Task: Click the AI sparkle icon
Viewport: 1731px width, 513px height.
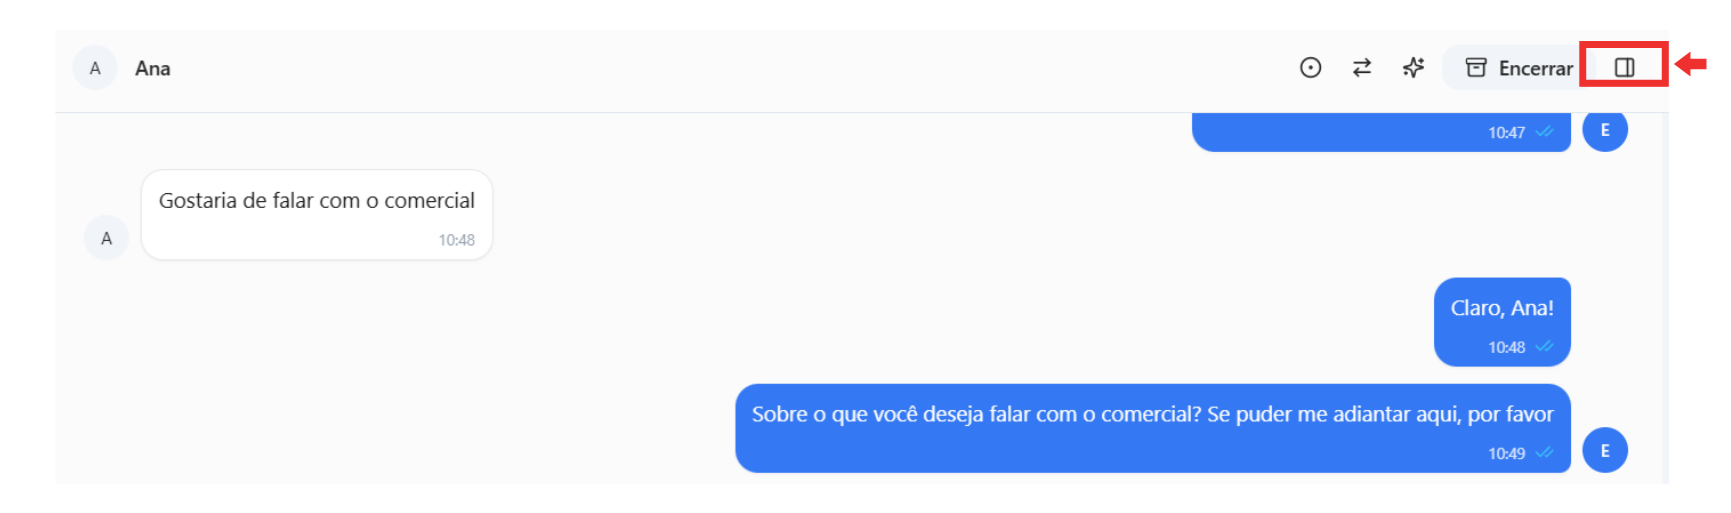Action: point(1413,68)
